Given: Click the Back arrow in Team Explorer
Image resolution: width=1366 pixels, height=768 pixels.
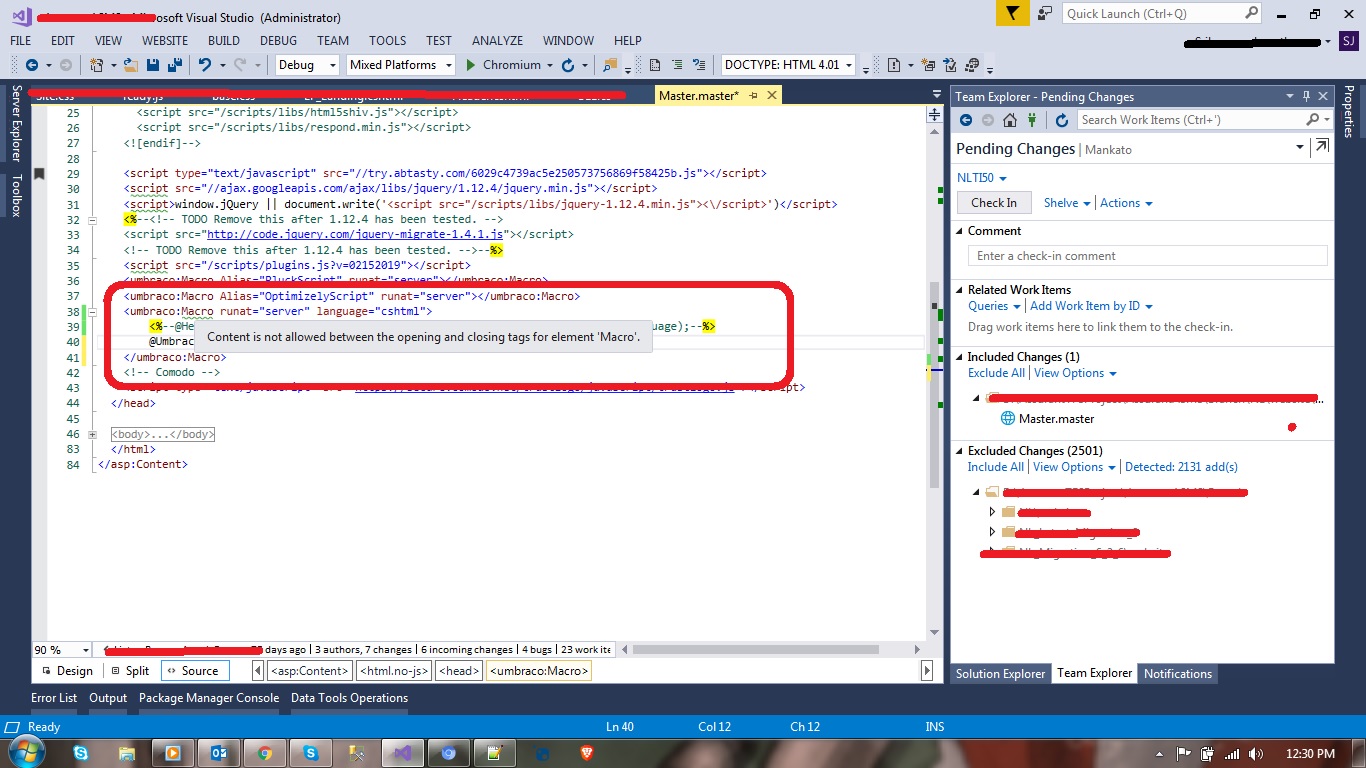Looking at the screenshot, I should (966, 120).
